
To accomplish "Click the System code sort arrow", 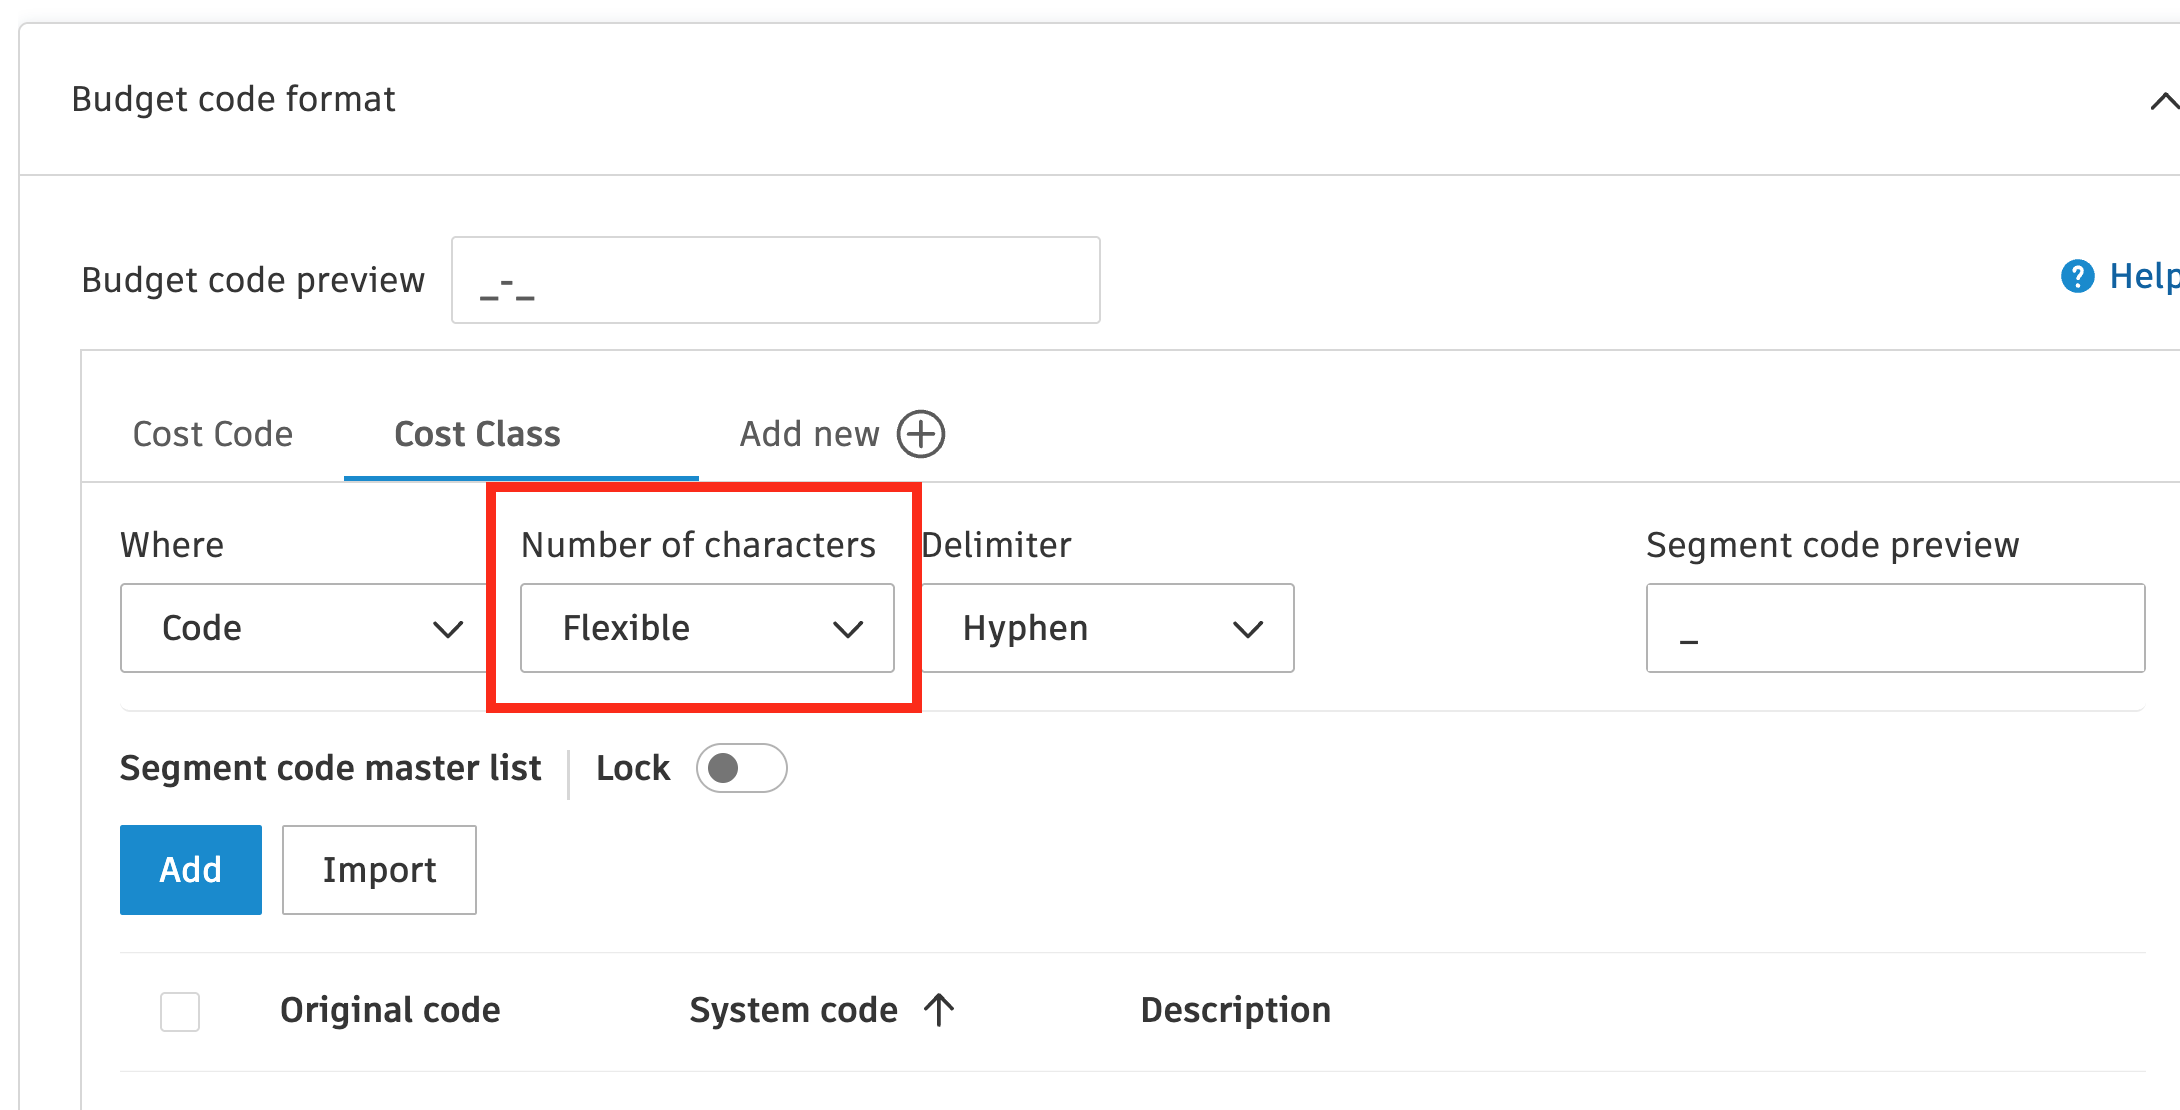I will tap(939, 1010).
